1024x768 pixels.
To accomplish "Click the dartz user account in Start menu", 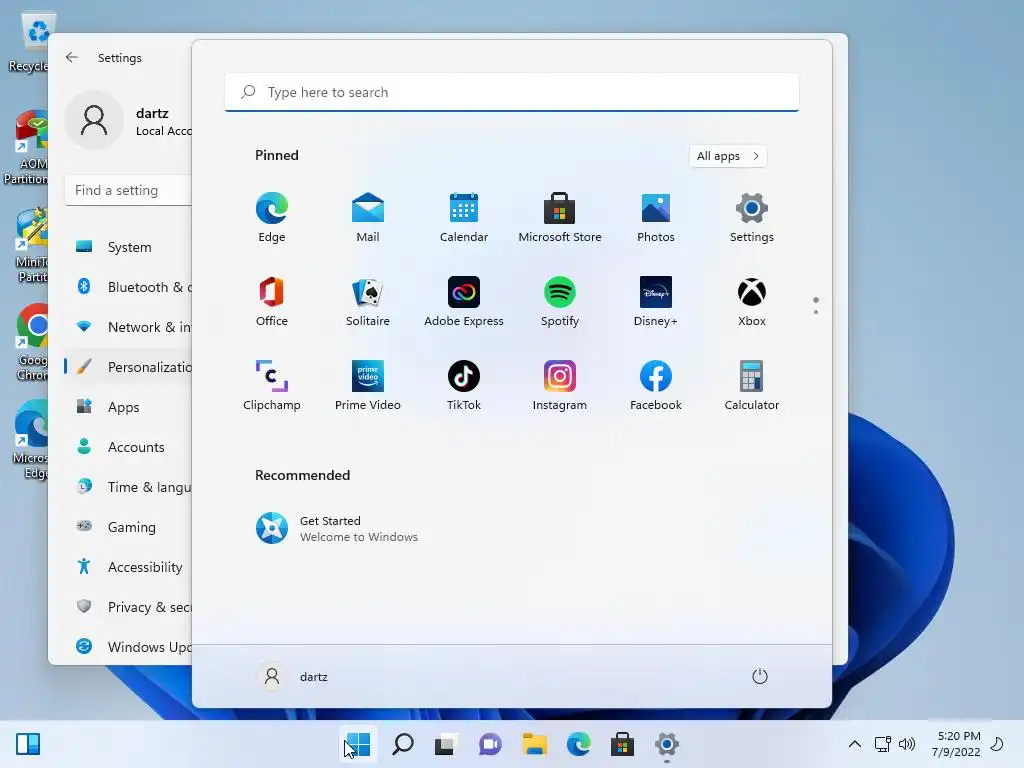I will (293, 677).
